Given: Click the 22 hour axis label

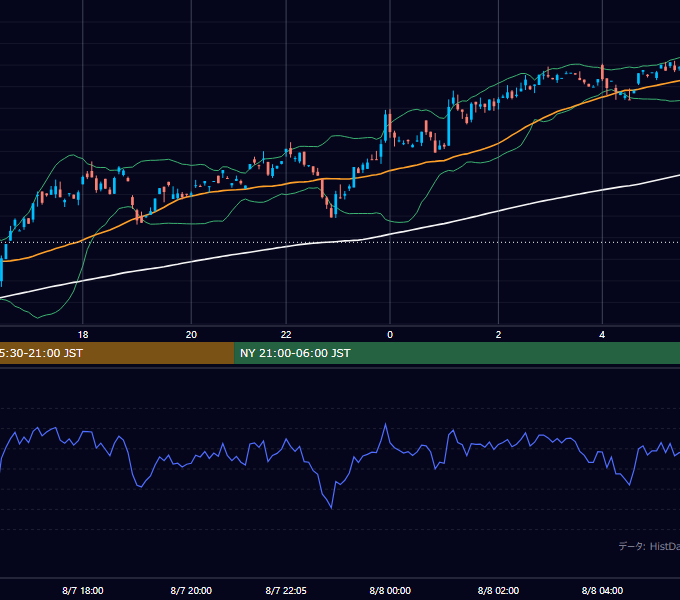Looking at the screenshot, I should (x=286, y=335).
